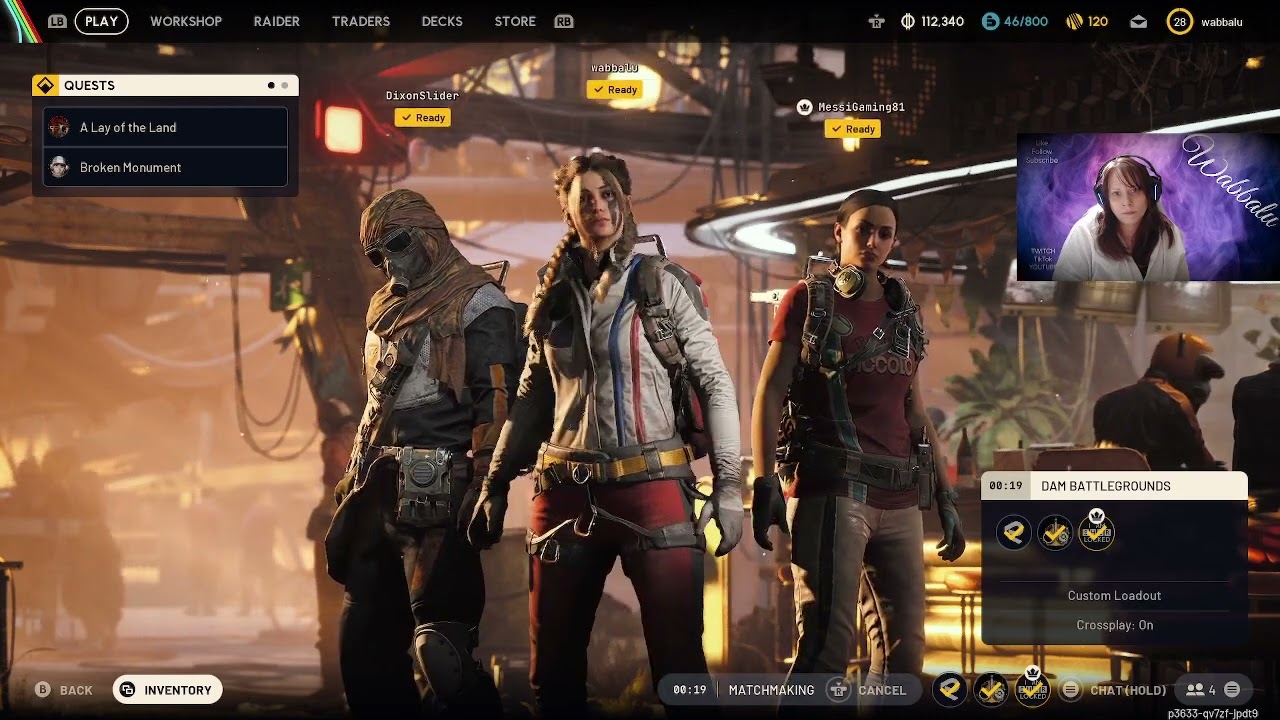The image size is (1280, 720).
Task: Select the DECKS tab
Action: [442, 21]
